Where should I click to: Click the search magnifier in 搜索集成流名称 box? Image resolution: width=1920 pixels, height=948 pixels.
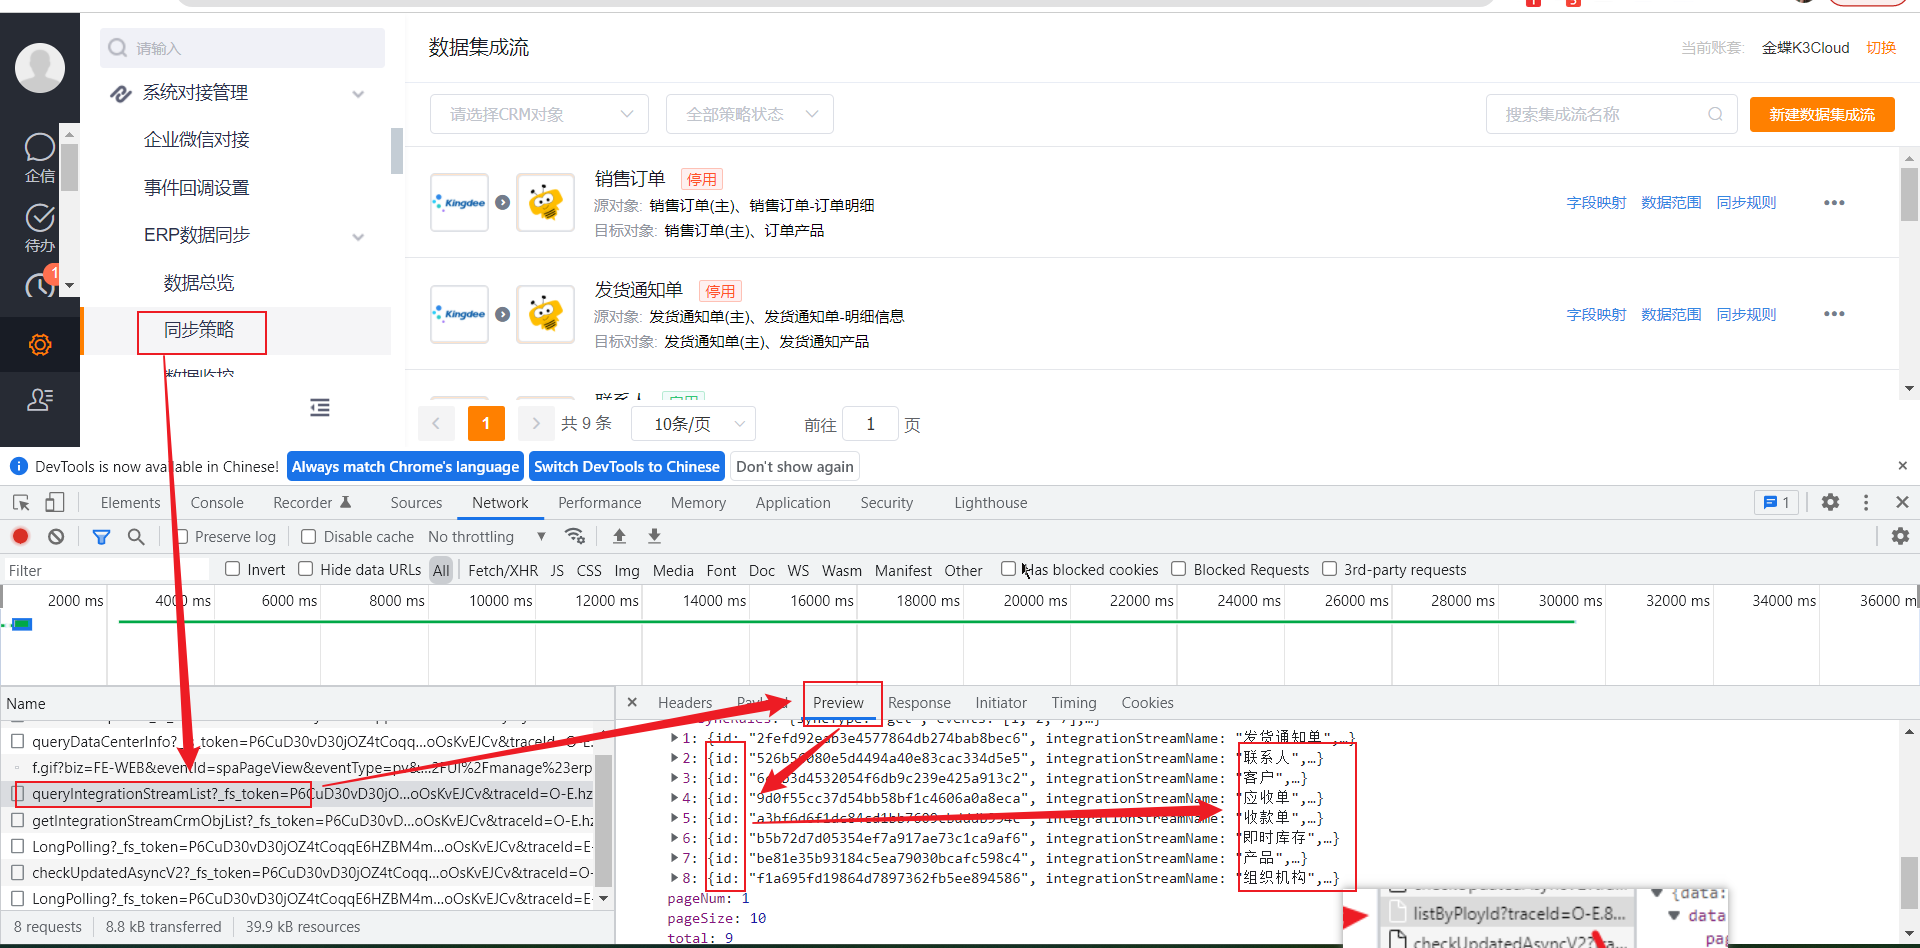click(x=1715, y=114)
